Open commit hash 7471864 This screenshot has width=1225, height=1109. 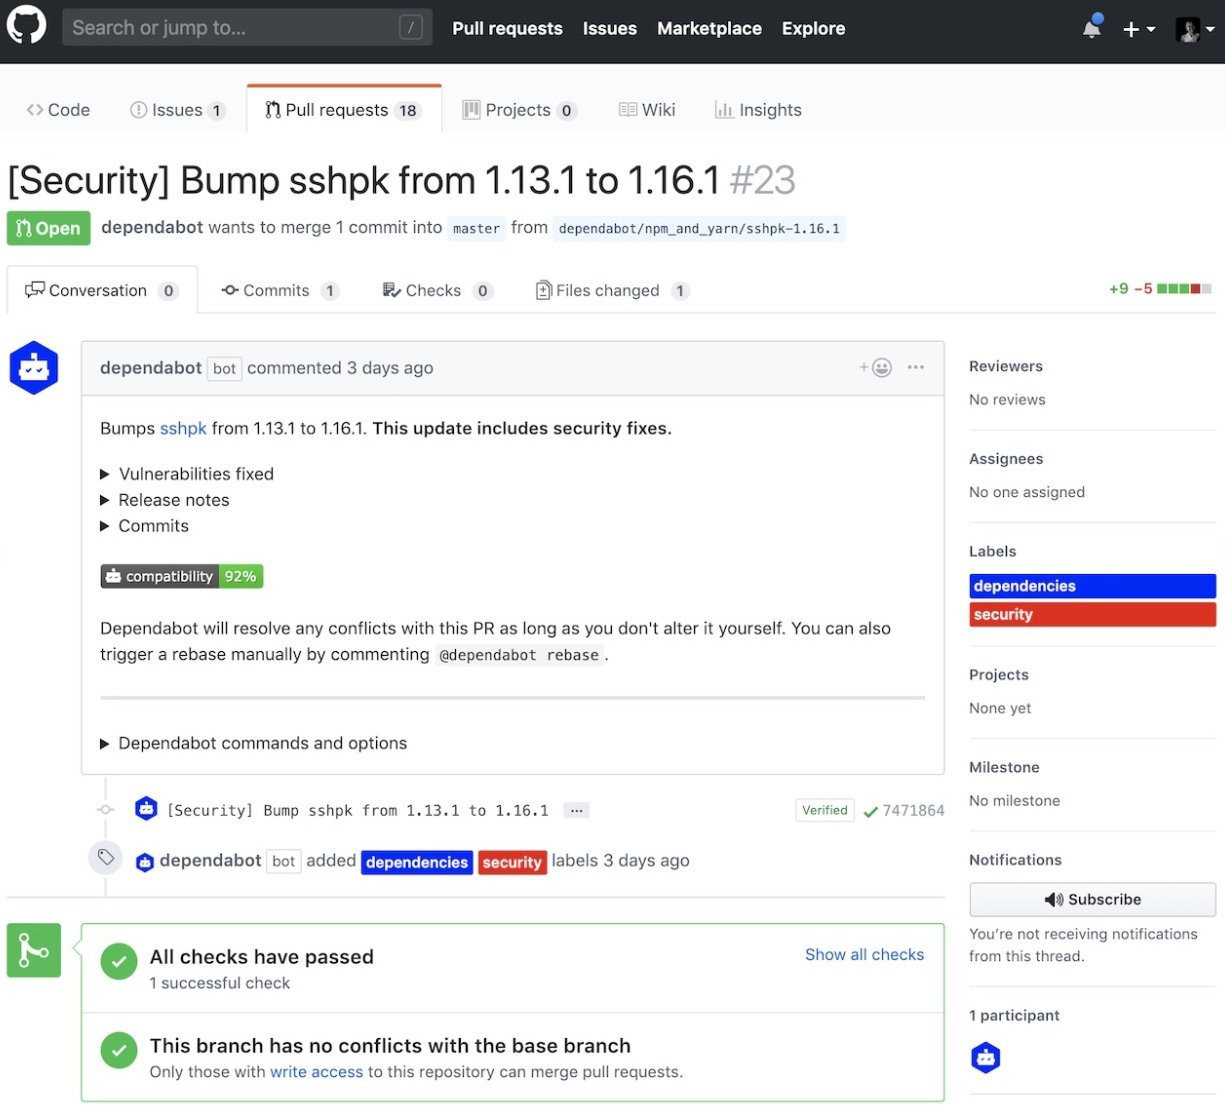click(913, 810)
